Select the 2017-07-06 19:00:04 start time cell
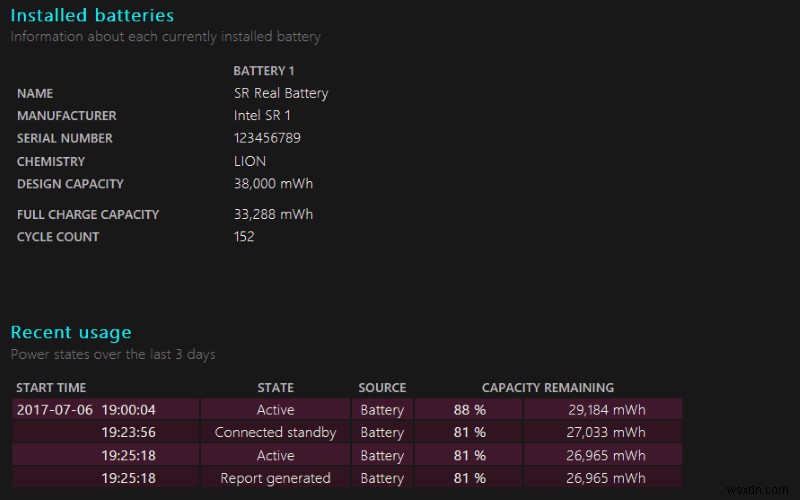The width and height of the screenshot is (800, 500). [86, 410]
